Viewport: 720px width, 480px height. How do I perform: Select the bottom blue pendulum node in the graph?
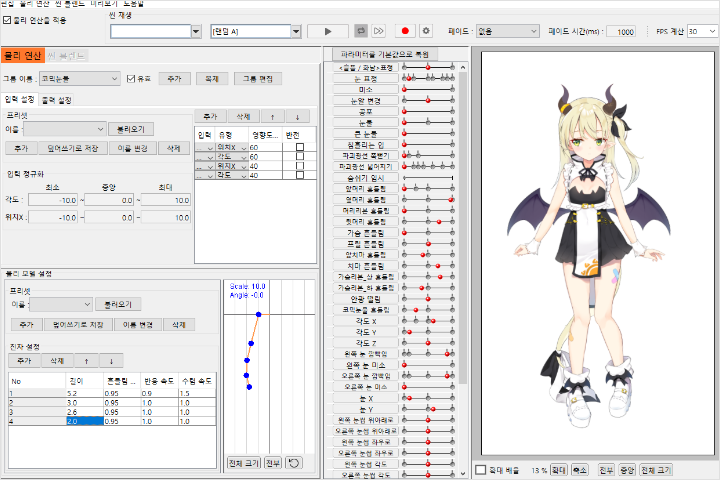coord(249,387)
